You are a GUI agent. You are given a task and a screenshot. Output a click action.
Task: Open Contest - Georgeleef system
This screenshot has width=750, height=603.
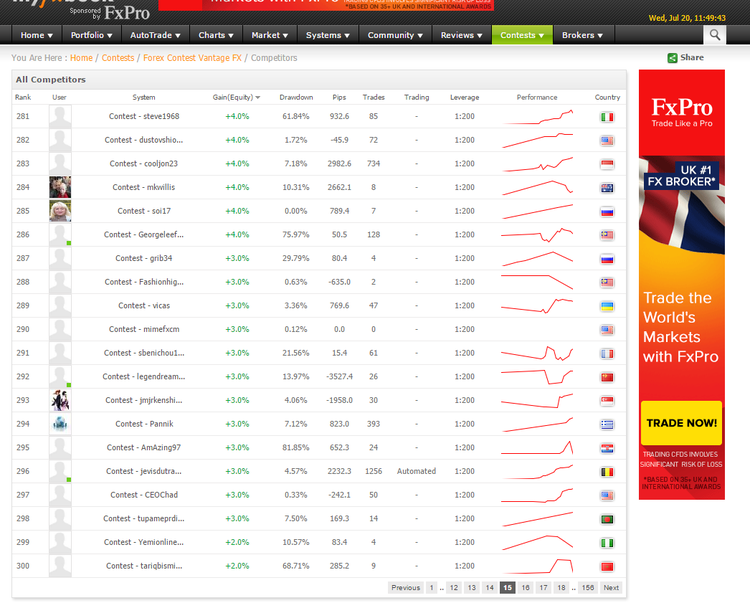[143, 235]
